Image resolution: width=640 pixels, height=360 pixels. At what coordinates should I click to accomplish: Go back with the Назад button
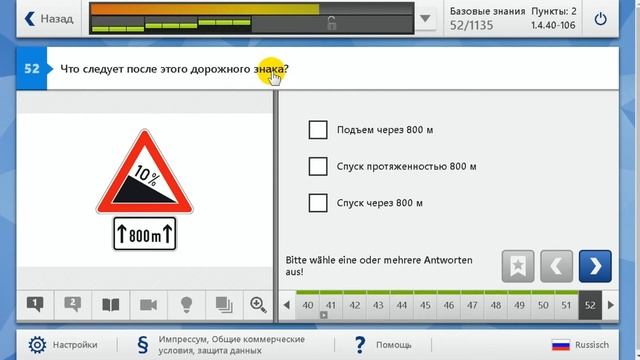[49, 18]
